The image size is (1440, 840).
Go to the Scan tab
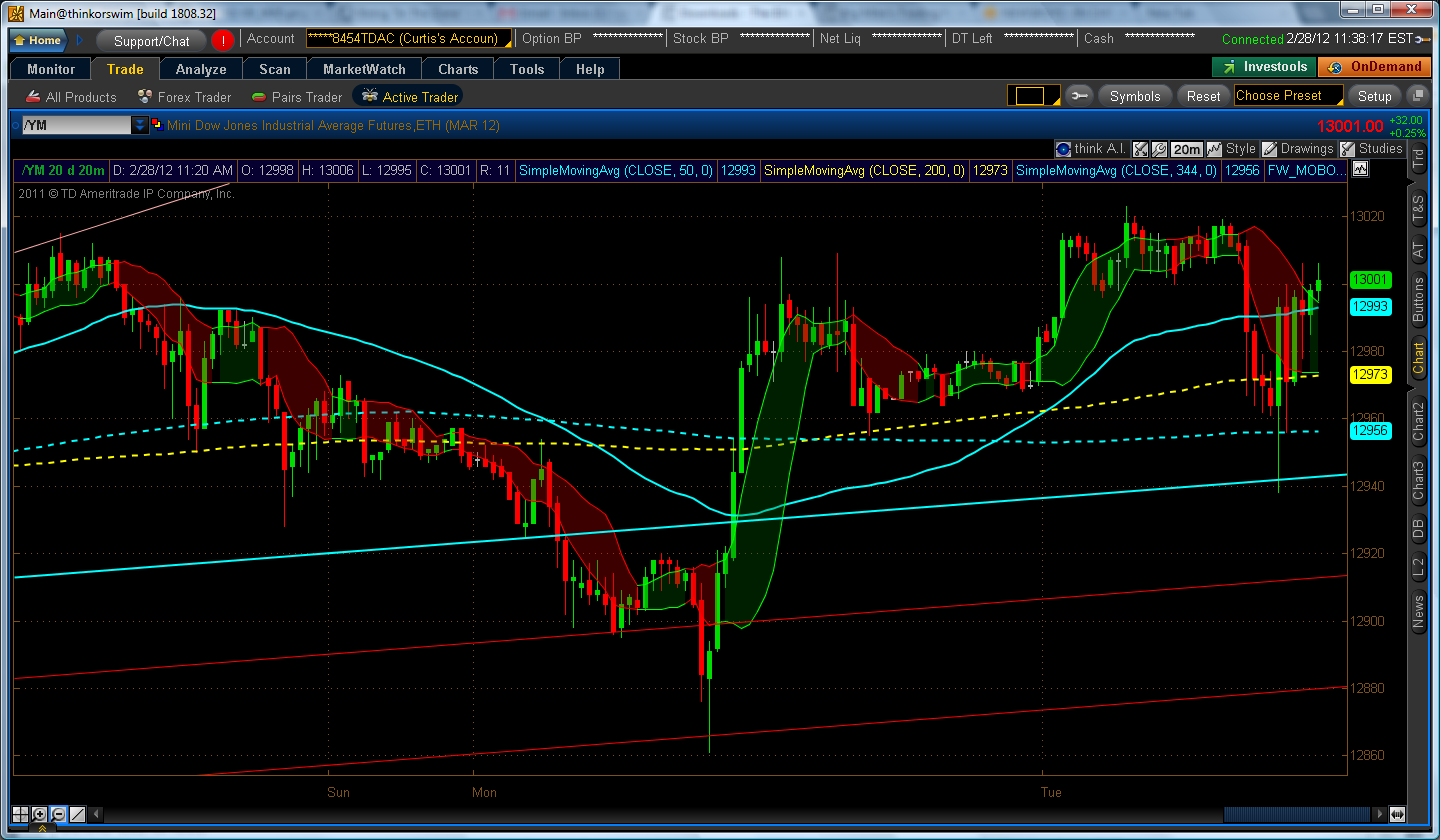point(275,69)
